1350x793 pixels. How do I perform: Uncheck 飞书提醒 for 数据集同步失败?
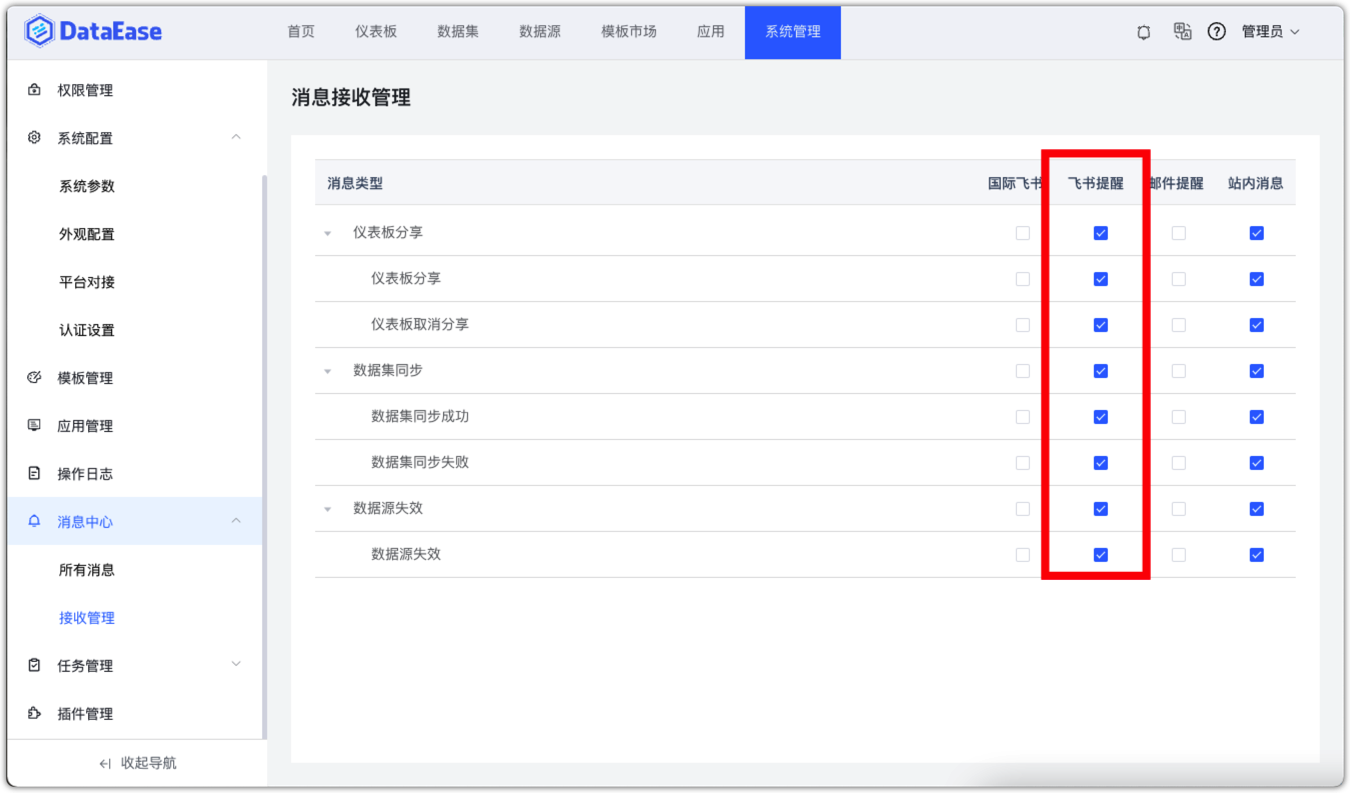point(1100,463)
